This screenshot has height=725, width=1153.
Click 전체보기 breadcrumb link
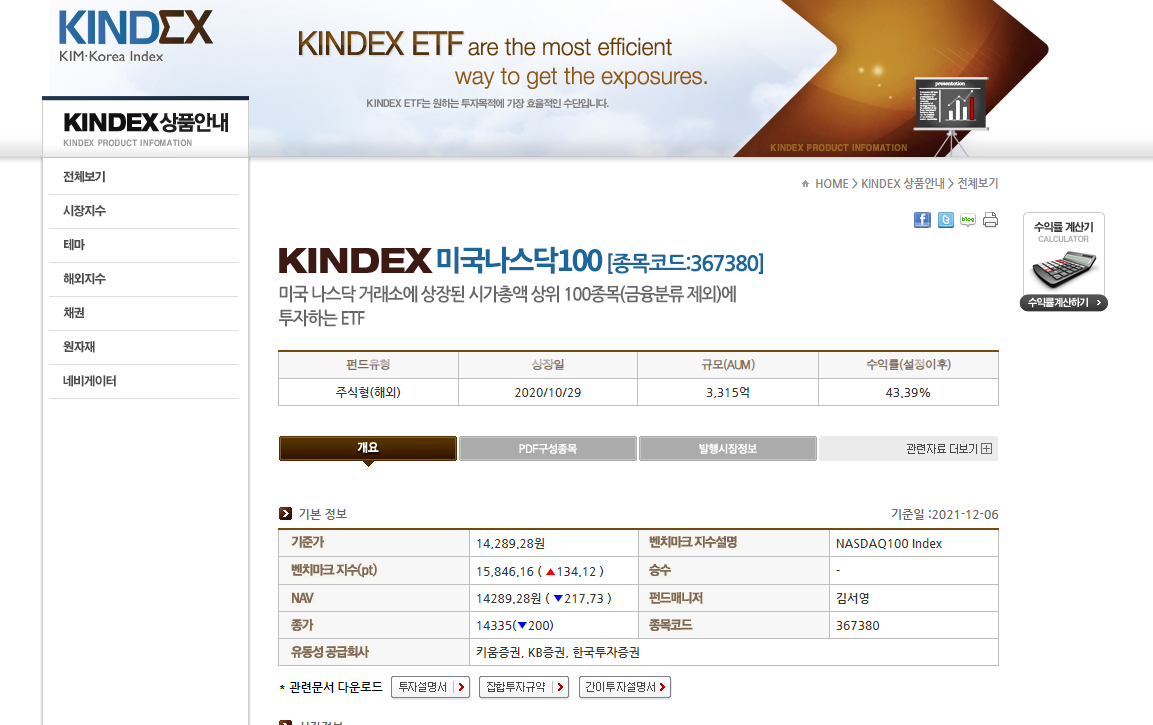coord(978,184)
